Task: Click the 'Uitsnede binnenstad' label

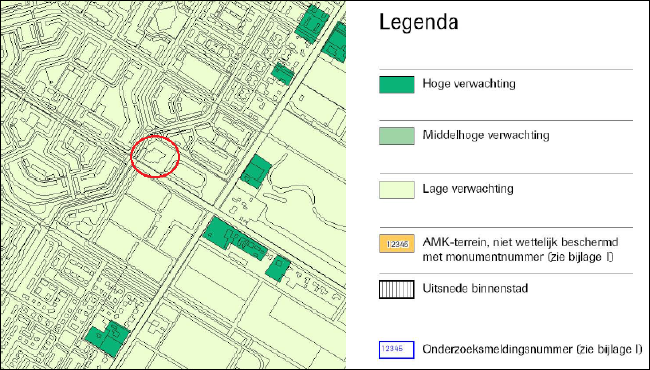Action: (475, 288)
